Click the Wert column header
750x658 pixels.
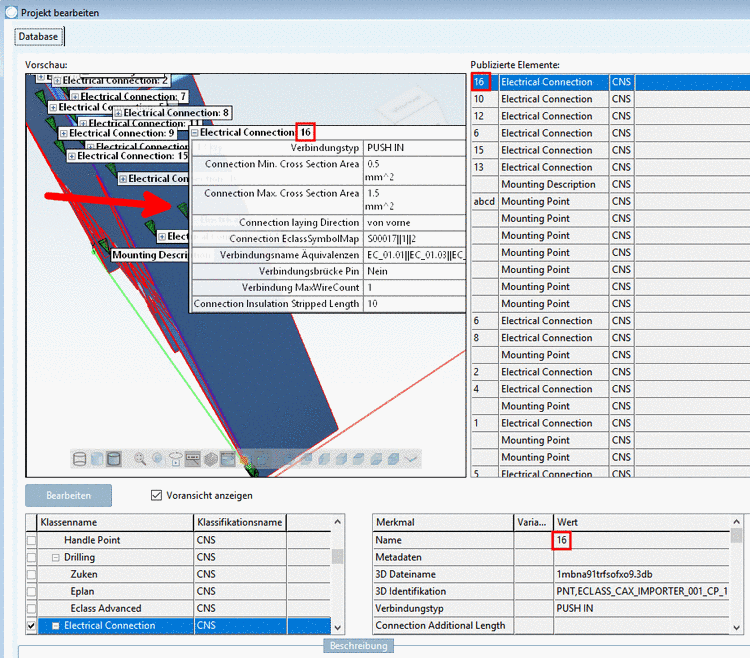[641, 522]
